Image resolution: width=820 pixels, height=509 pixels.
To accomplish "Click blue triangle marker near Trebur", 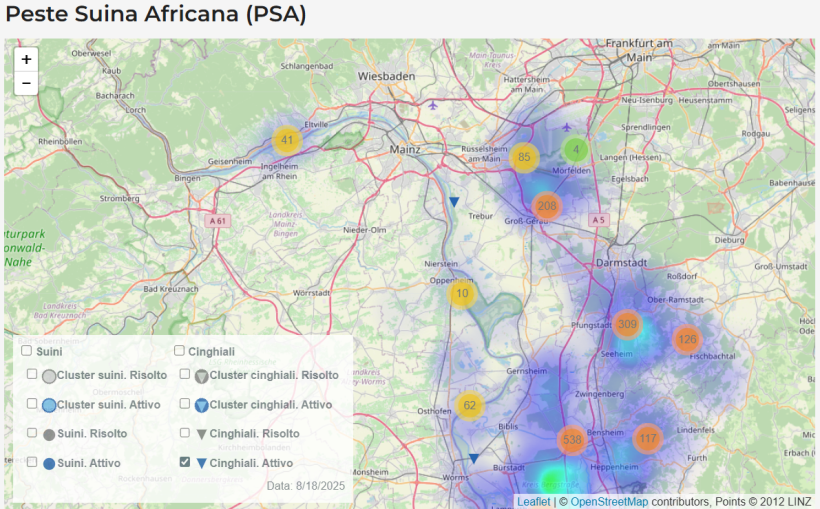I will coord(454,202).
